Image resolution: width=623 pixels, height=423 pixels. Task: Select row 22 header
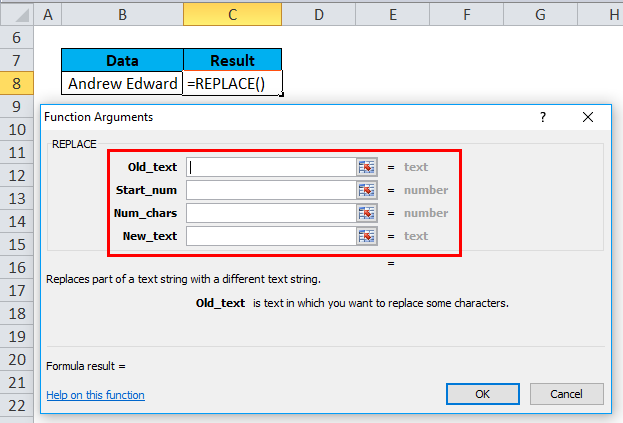pos(17,406)
